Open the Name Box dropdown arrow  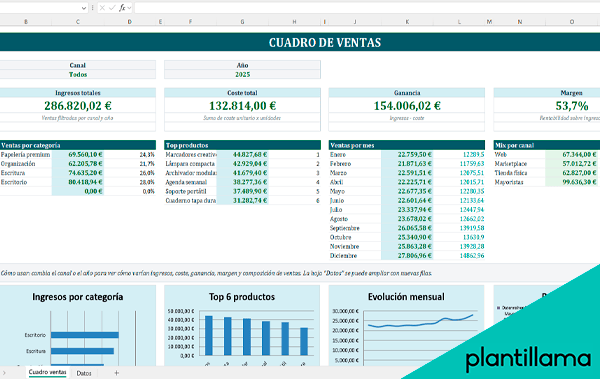point(84,8)
